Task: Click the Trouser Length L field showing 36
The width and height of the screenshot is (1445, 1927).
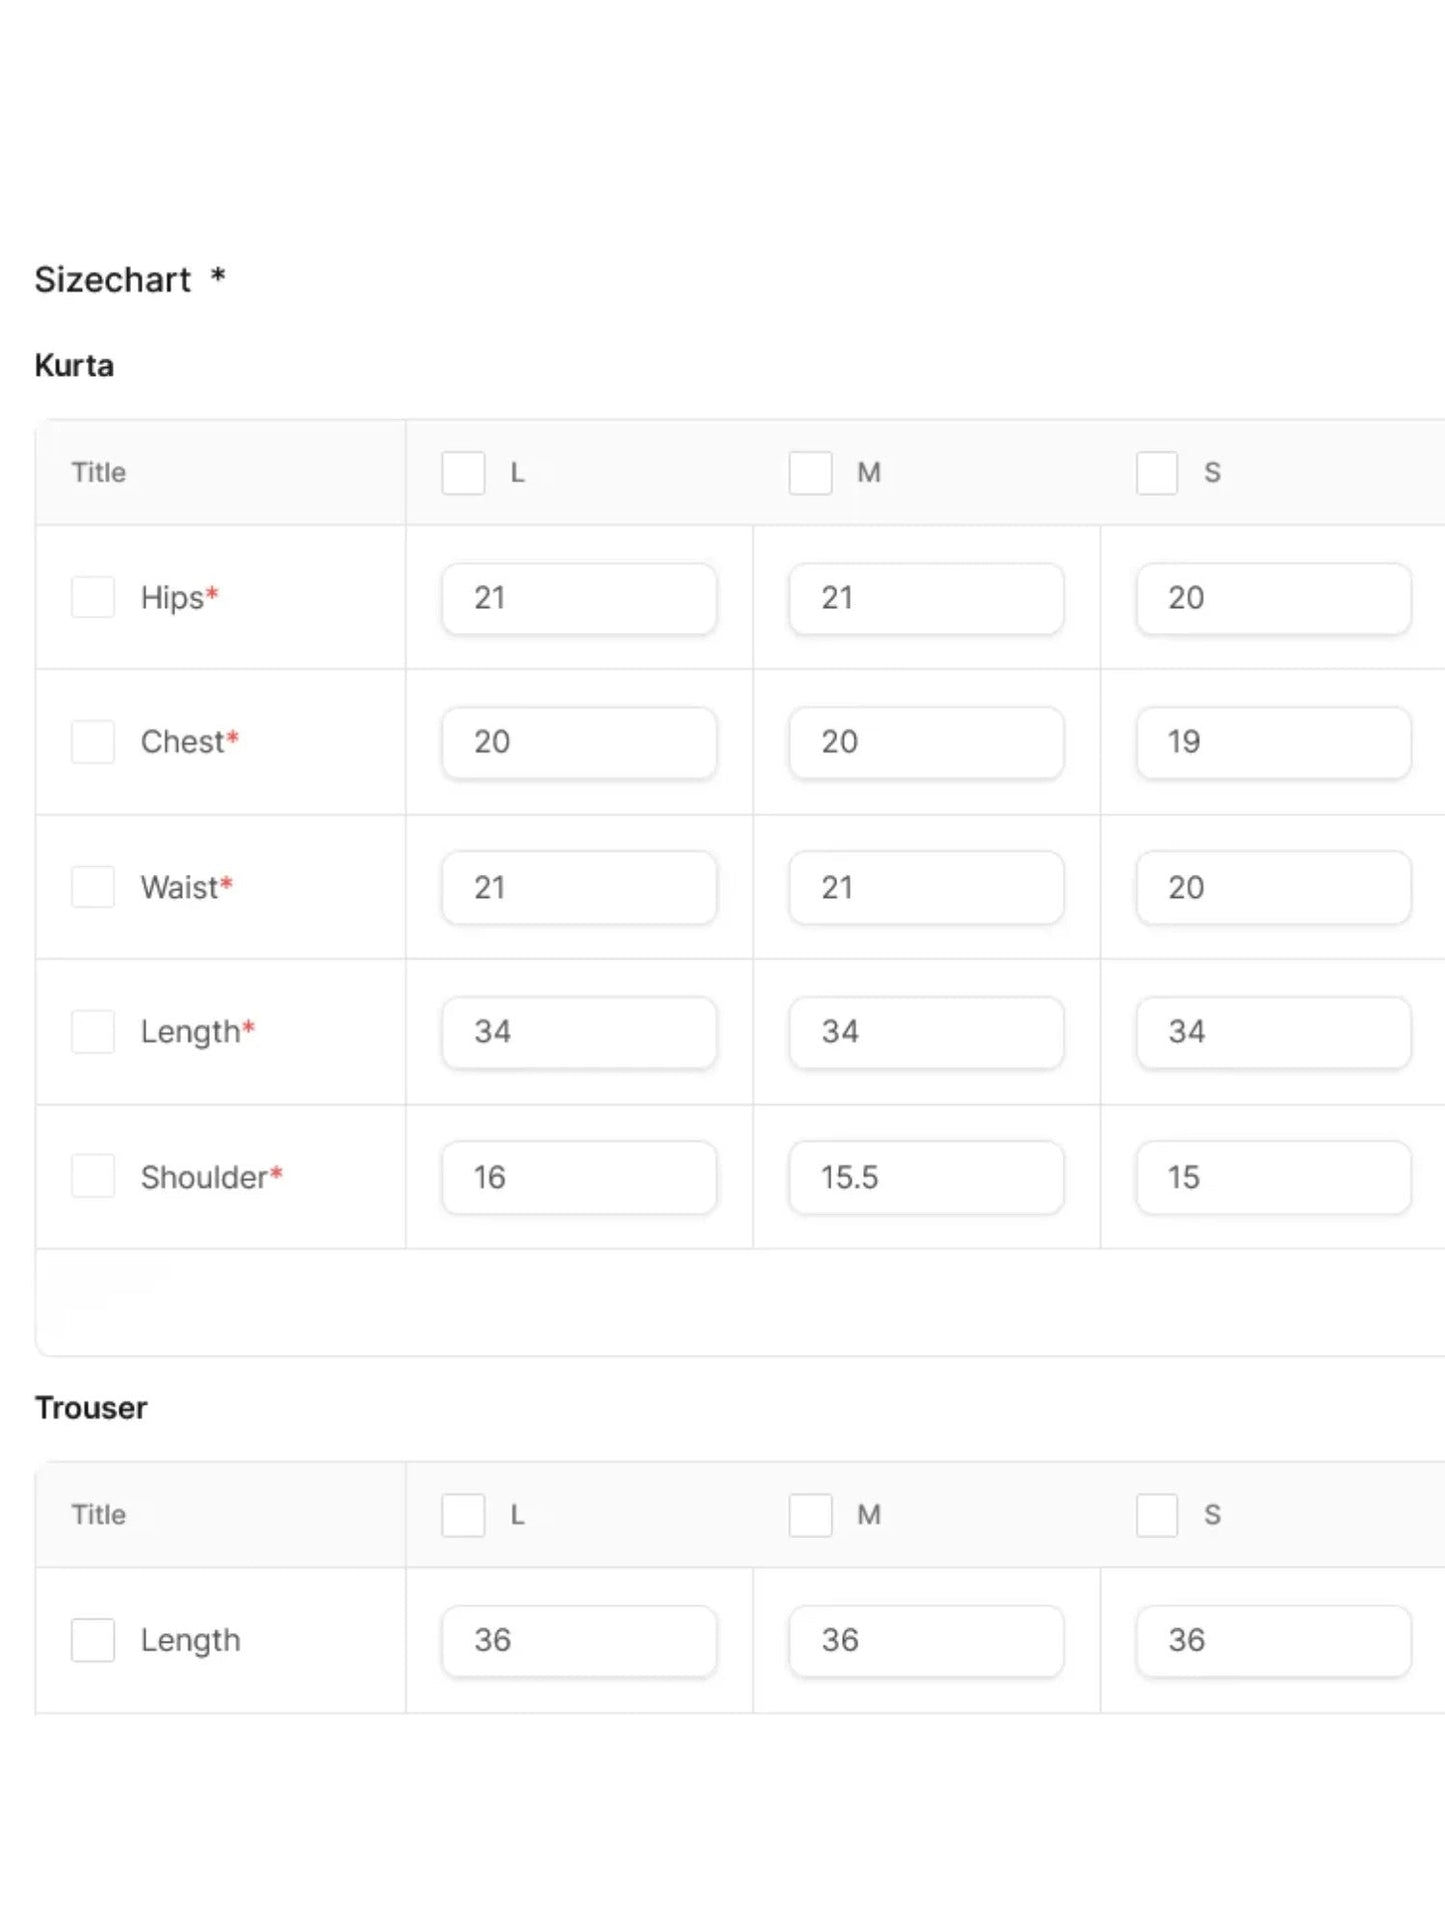Action: point(579,1640)
